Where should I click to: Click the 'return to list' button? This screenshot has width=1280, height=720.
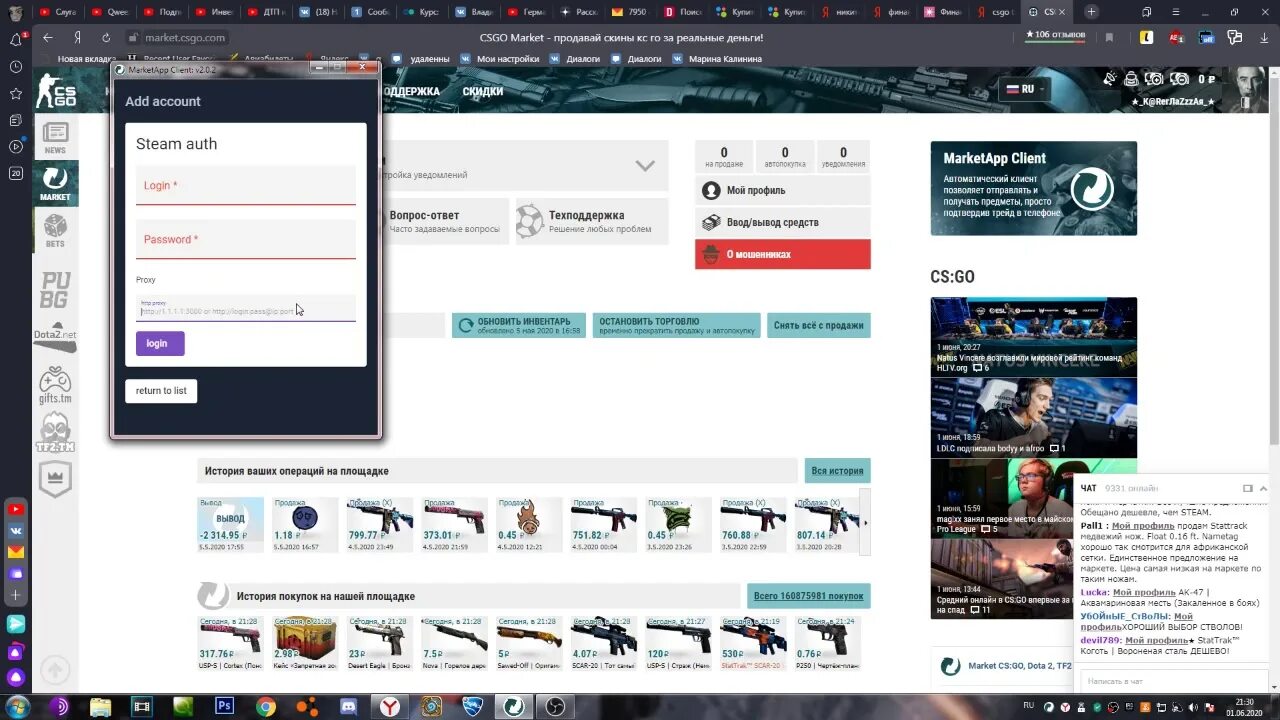(x=161, y=391)
